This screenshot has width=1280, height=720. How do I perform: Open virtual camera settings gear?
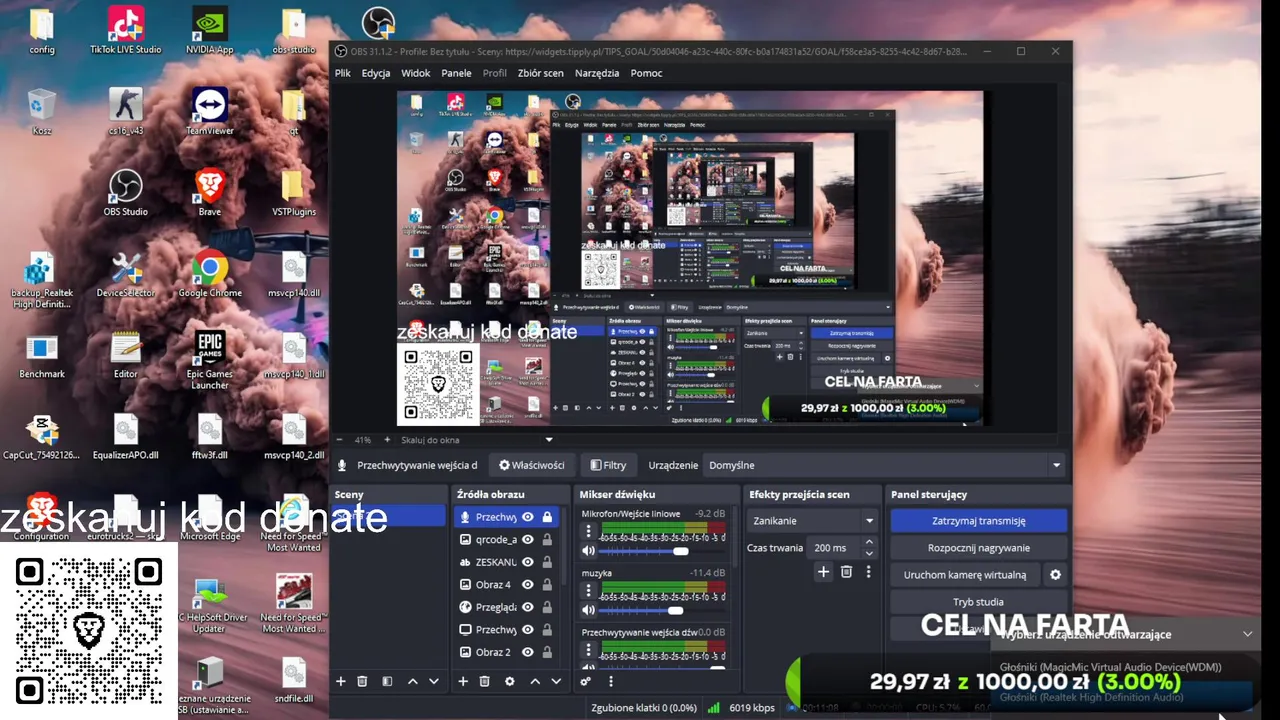click(1055, 575)
